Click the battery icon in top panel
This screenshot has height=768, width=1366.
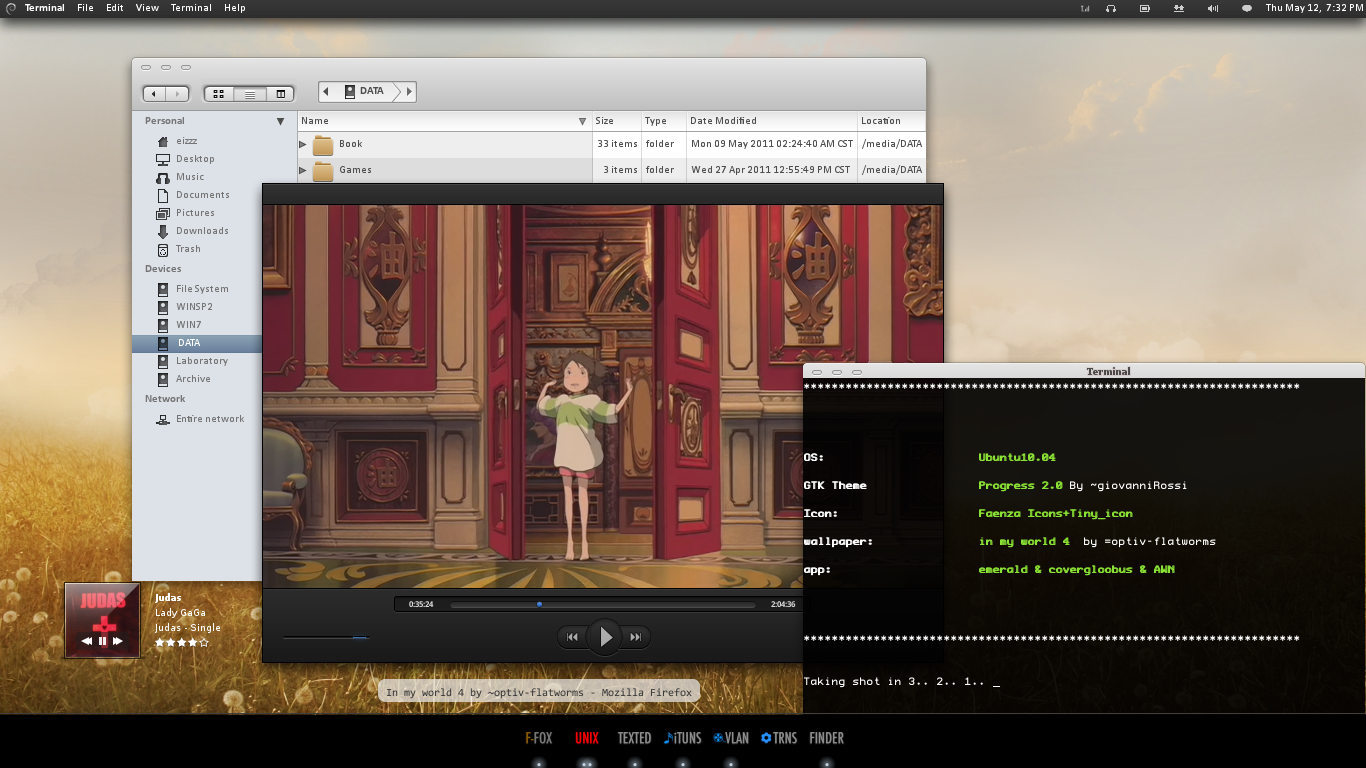pyautogui.click(x=1145, y=8)
